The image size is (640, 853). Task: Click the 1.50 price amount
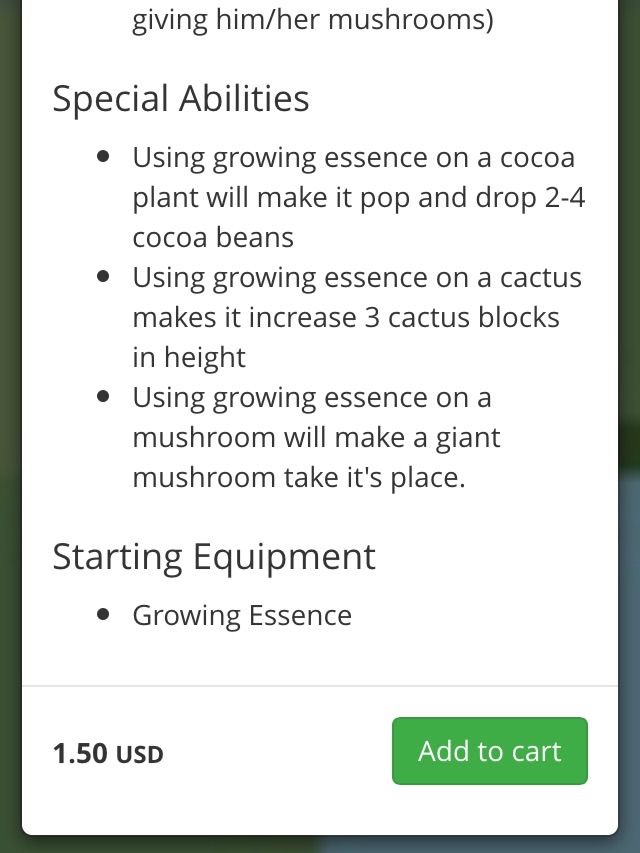point(80,753)
